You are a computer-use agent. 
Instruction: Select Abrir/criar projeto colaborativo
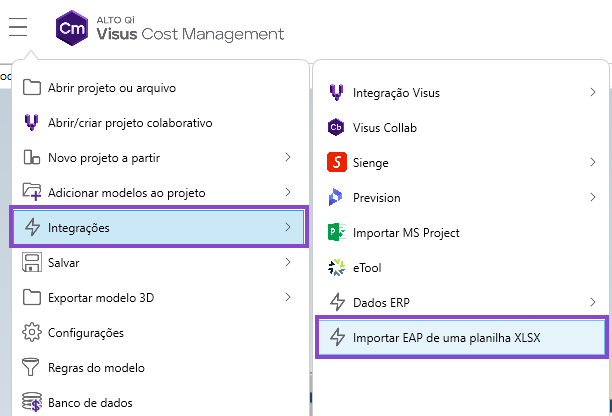130,123
